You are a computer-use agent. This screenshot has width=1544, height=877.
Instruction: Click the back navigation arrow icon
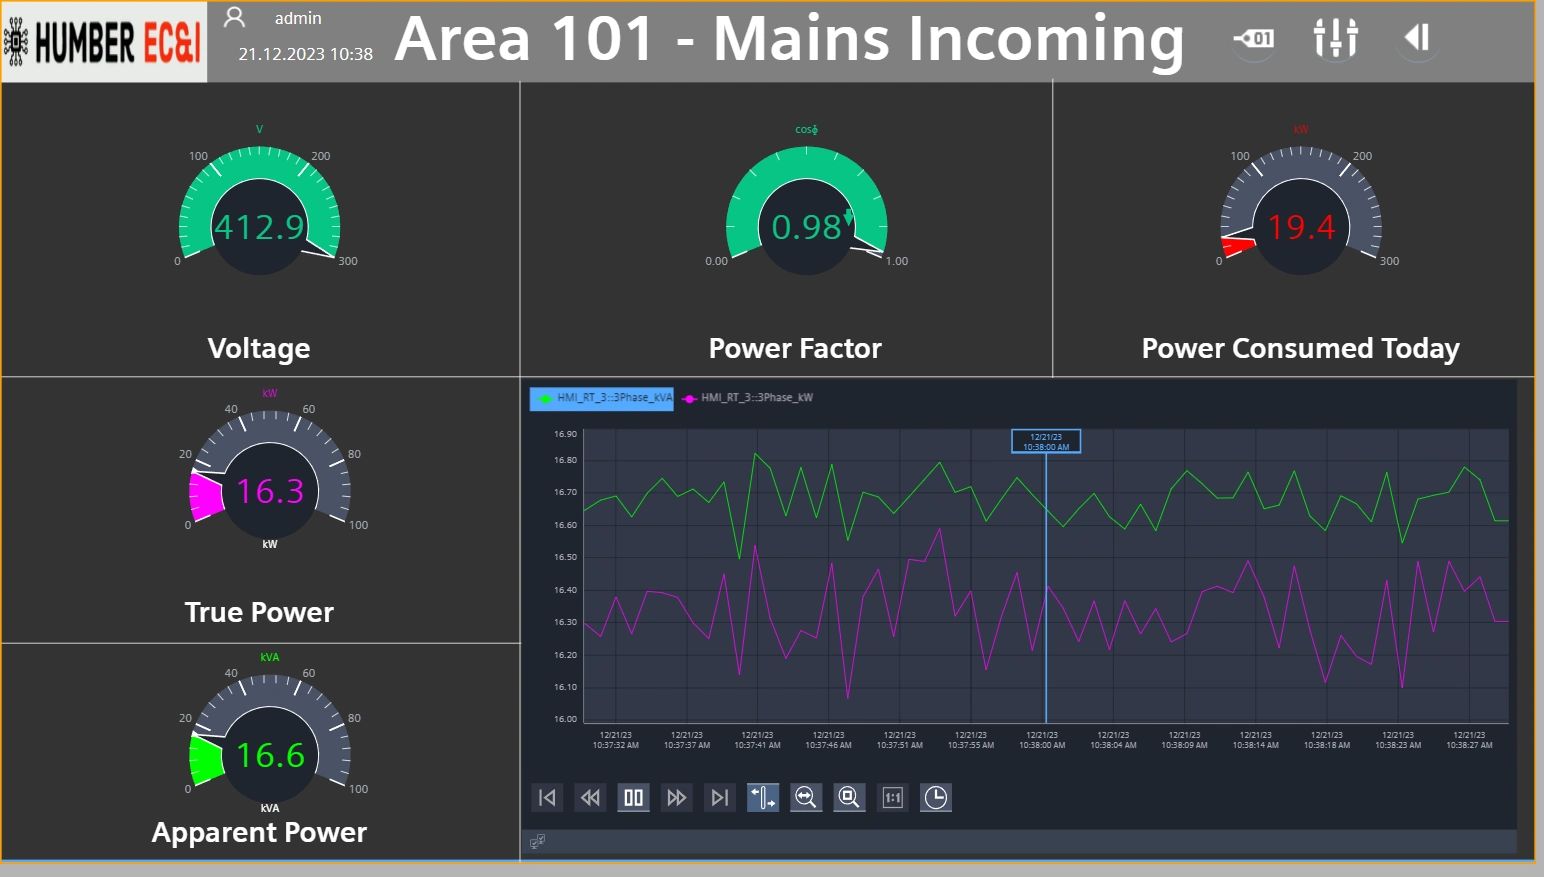pos(1416,38)
